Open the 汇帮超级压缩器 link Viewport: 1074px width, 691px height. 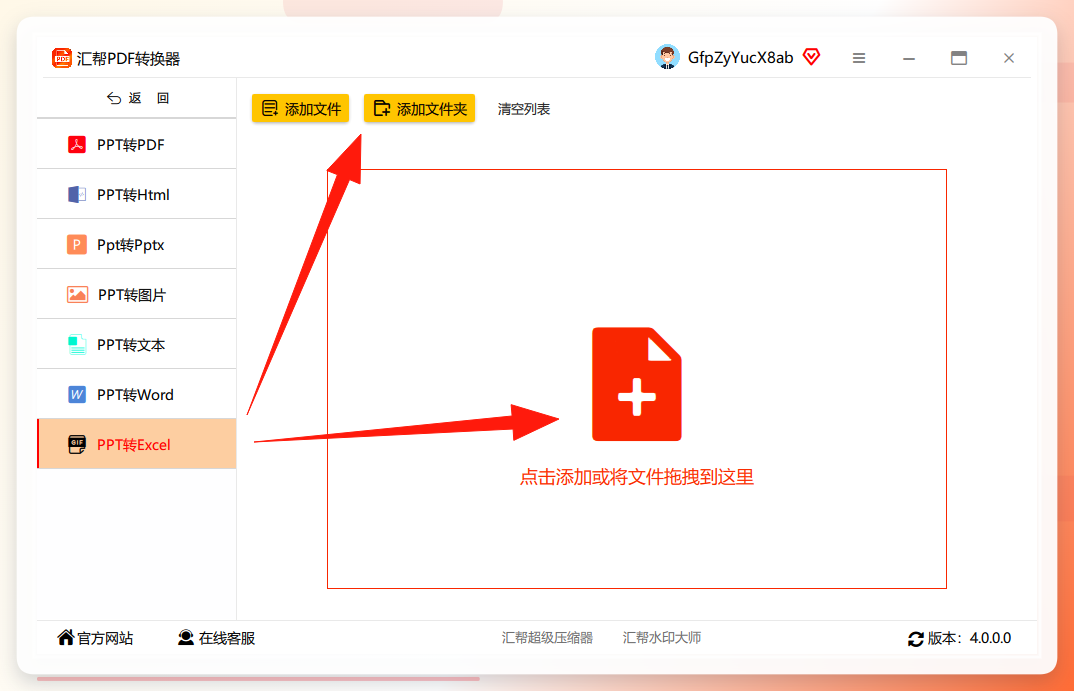click(x=547, y=638)
